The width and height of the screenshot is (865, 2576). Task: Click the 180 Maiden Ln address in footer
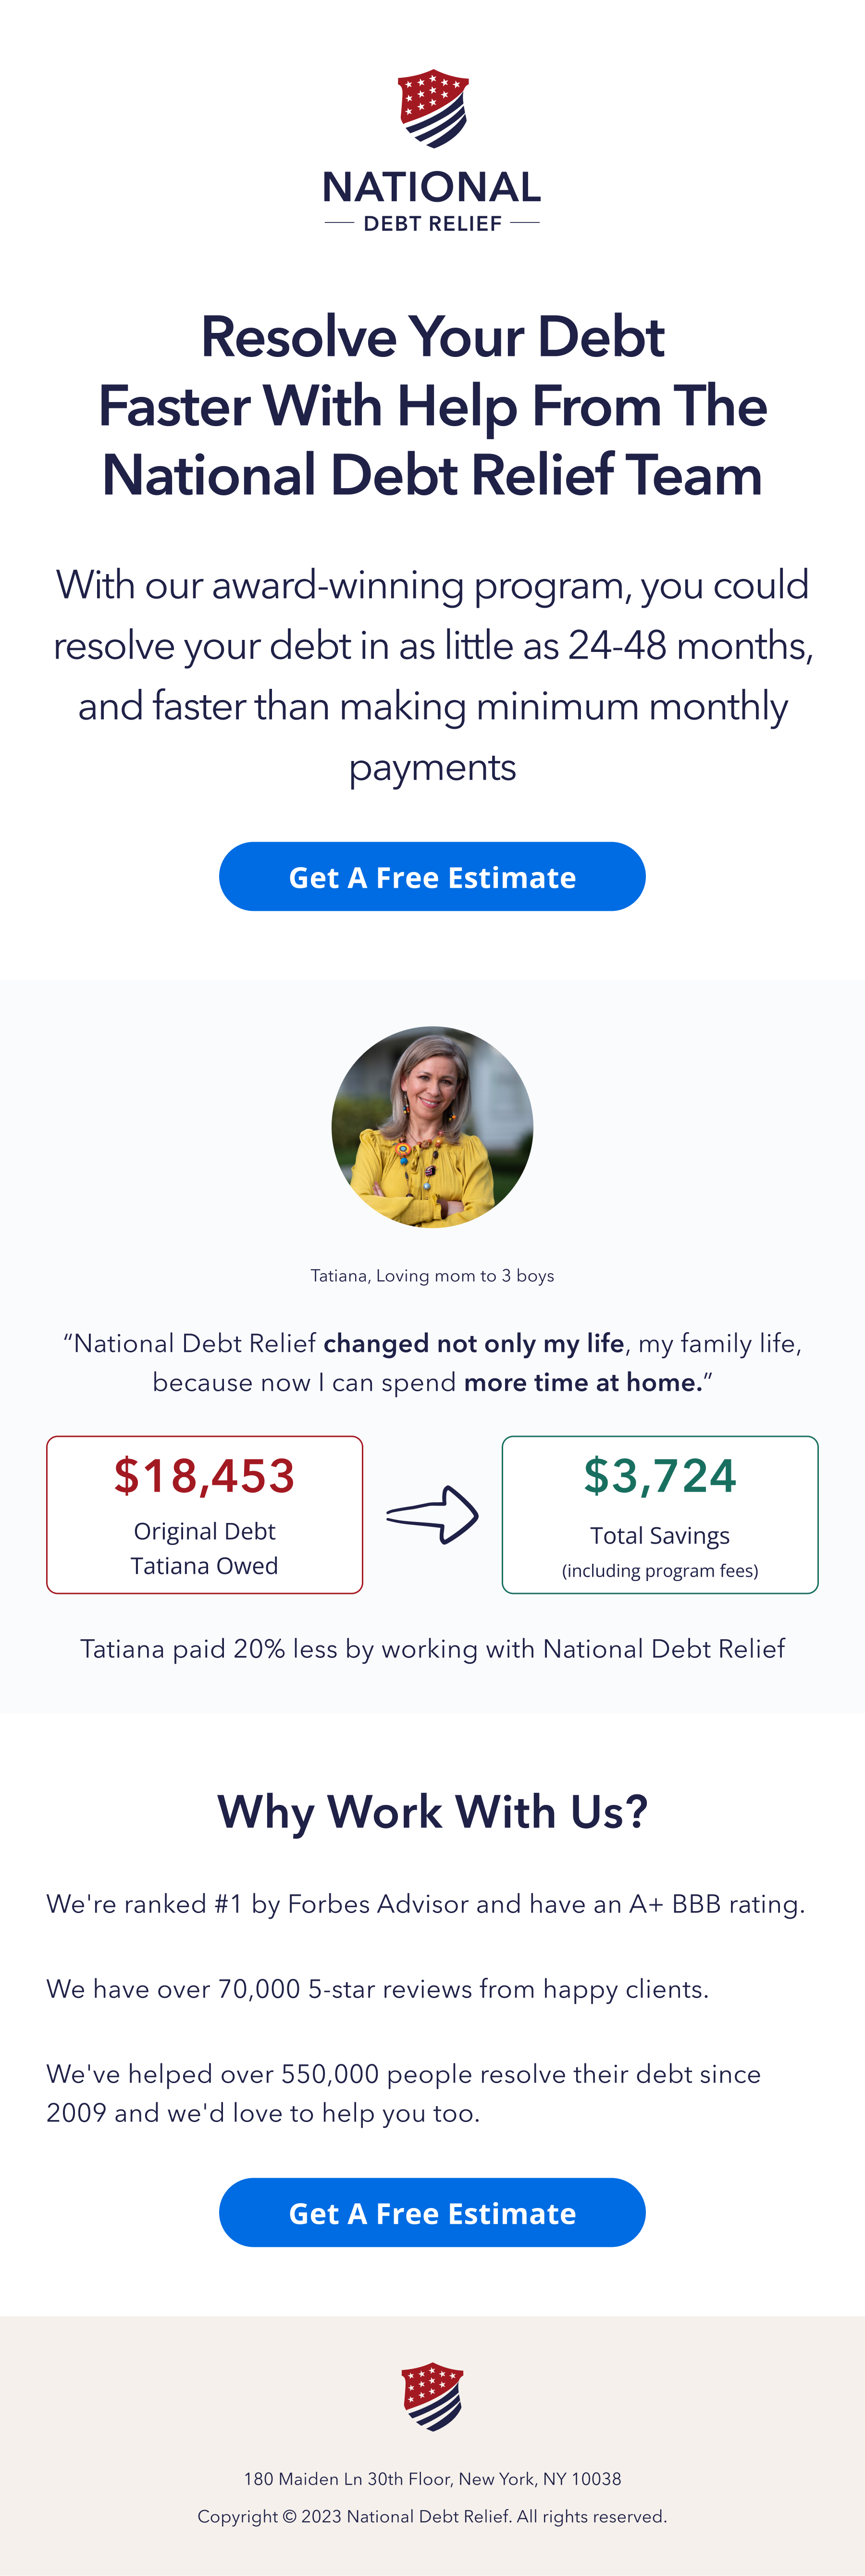pos(432,2479)
